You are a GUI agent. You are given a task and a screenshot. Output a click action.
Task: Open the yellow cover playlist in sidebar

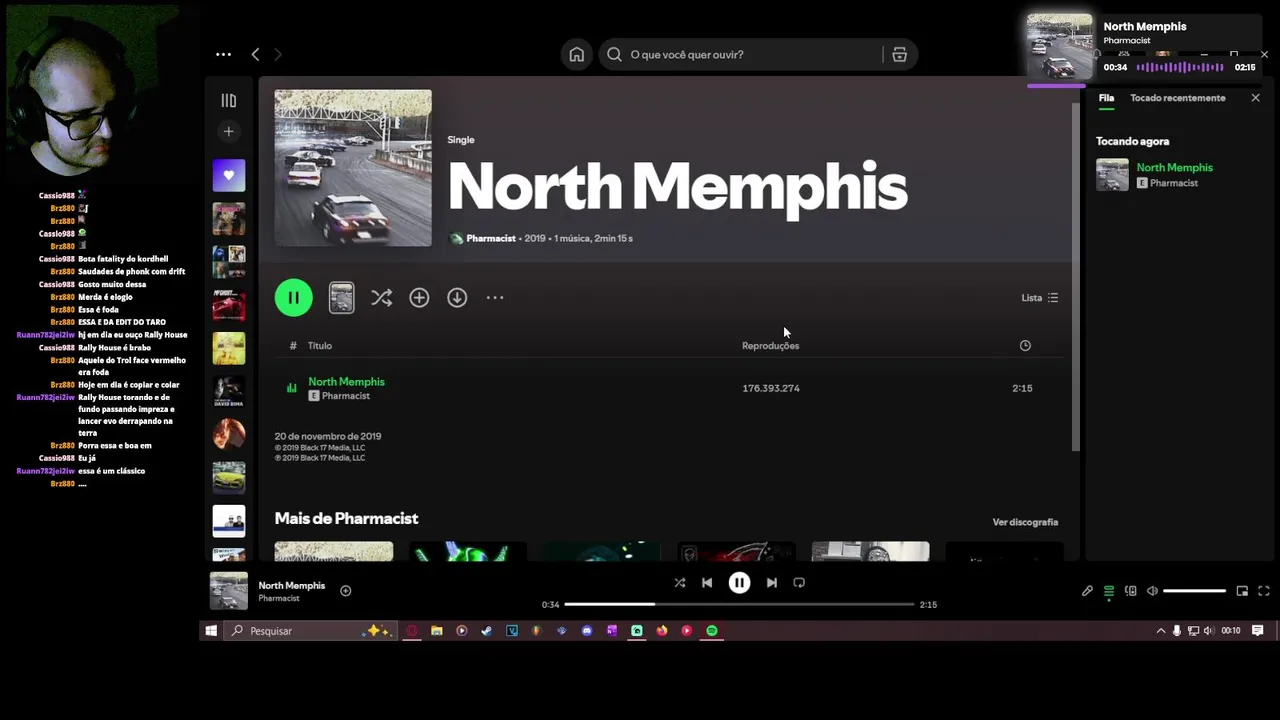pyautogui.click(x=228, y=348)
